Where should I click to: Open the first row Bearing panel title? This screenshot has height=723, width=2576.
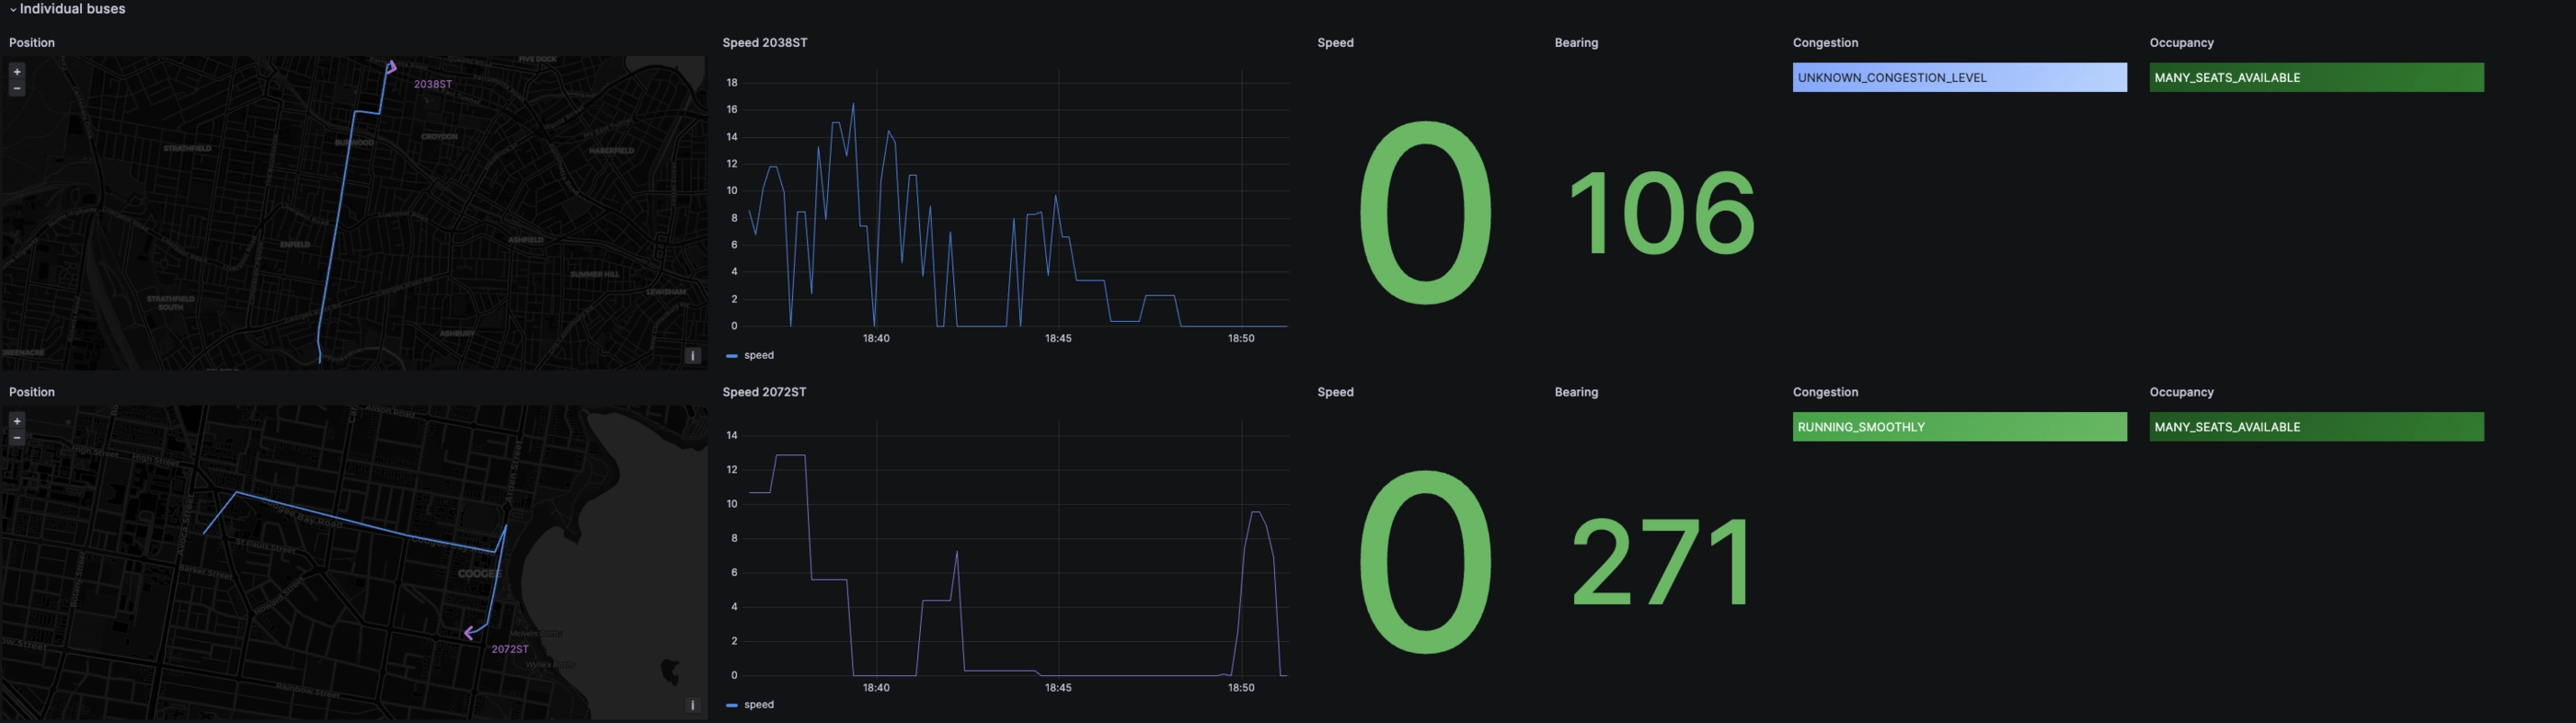[1576, 43]
